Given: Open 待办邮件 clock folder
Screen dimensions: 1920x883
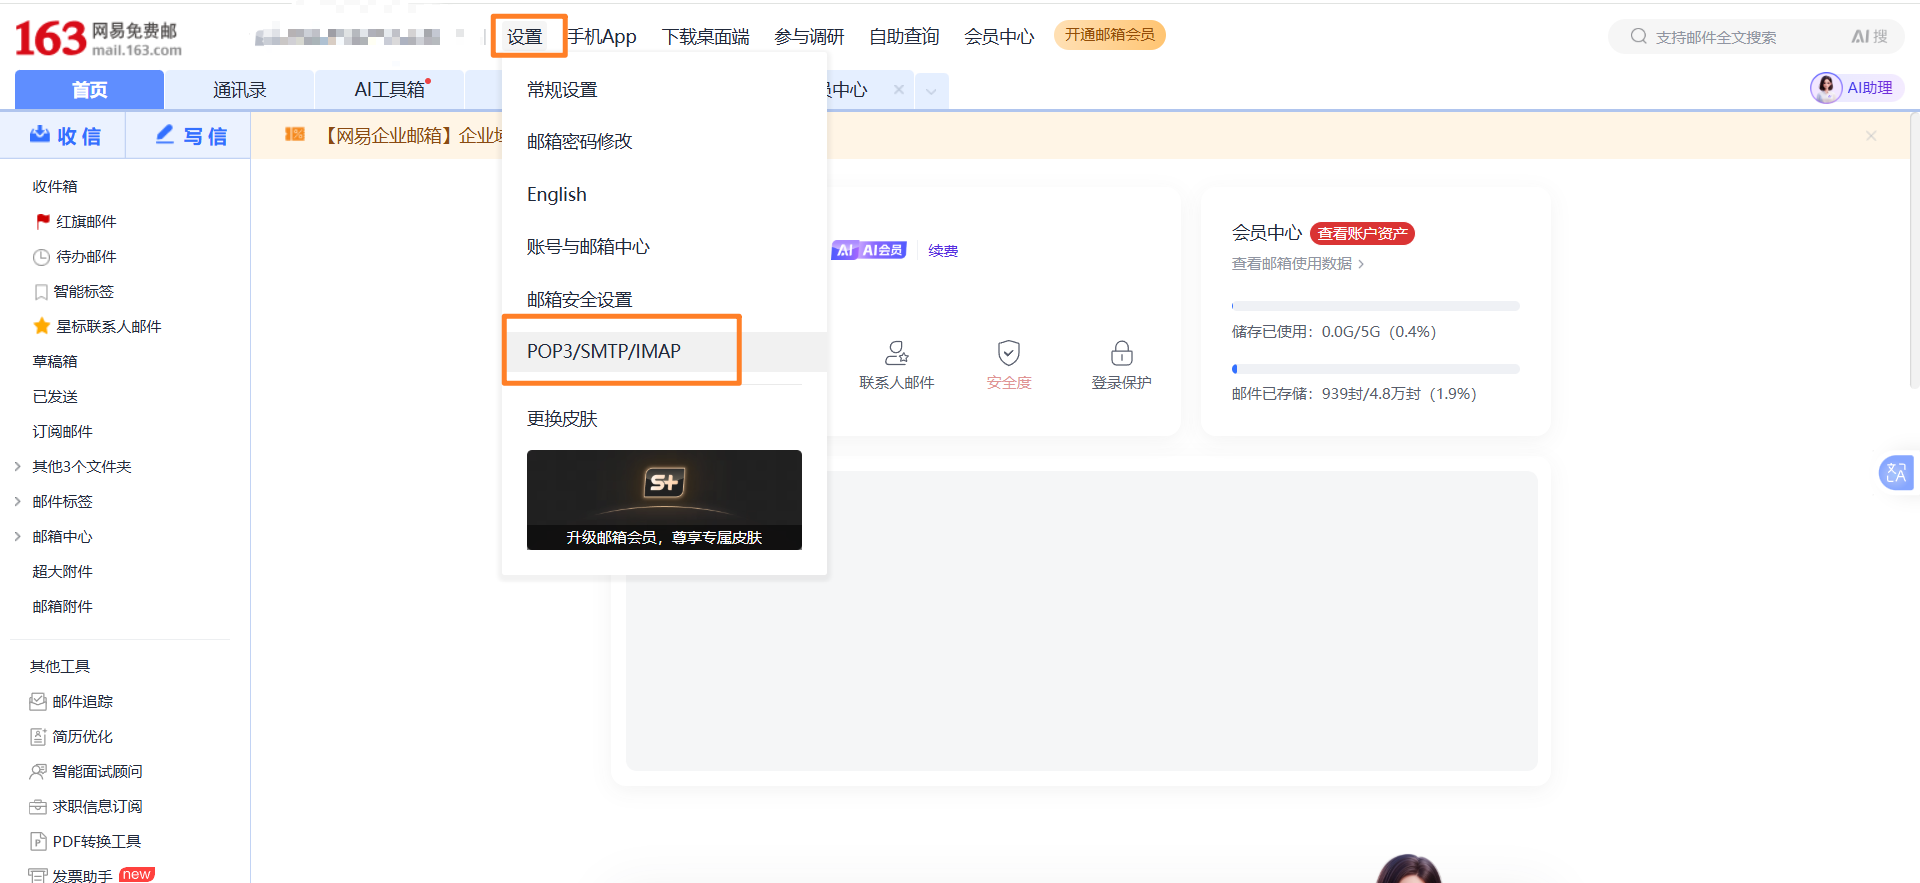Looking at the screenshot, I should (75, 256).
